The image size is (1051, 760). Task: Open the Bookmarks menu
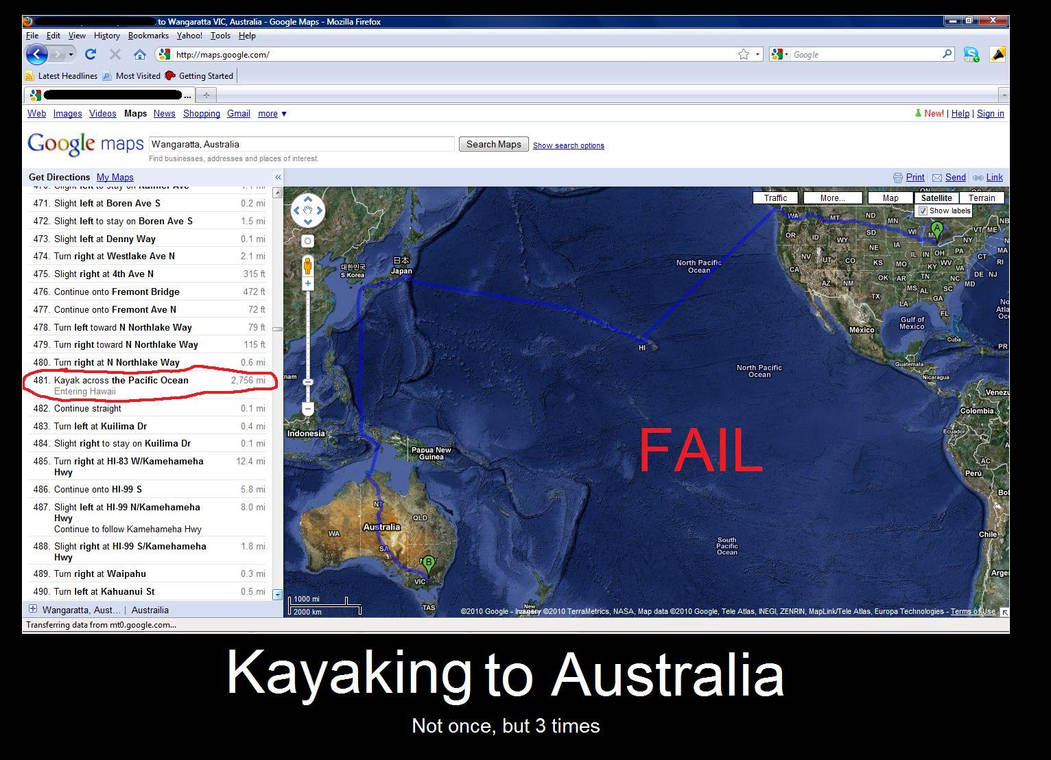148,34
